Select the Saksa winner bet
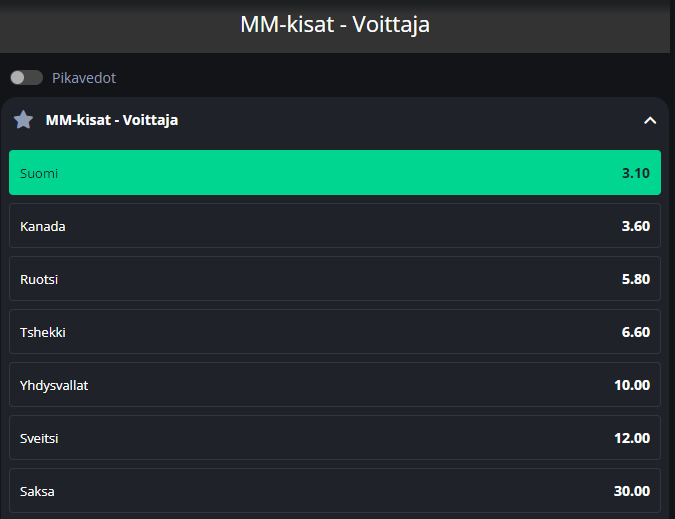The width and height of the screenshot is (675, 519). pos(335,491)
